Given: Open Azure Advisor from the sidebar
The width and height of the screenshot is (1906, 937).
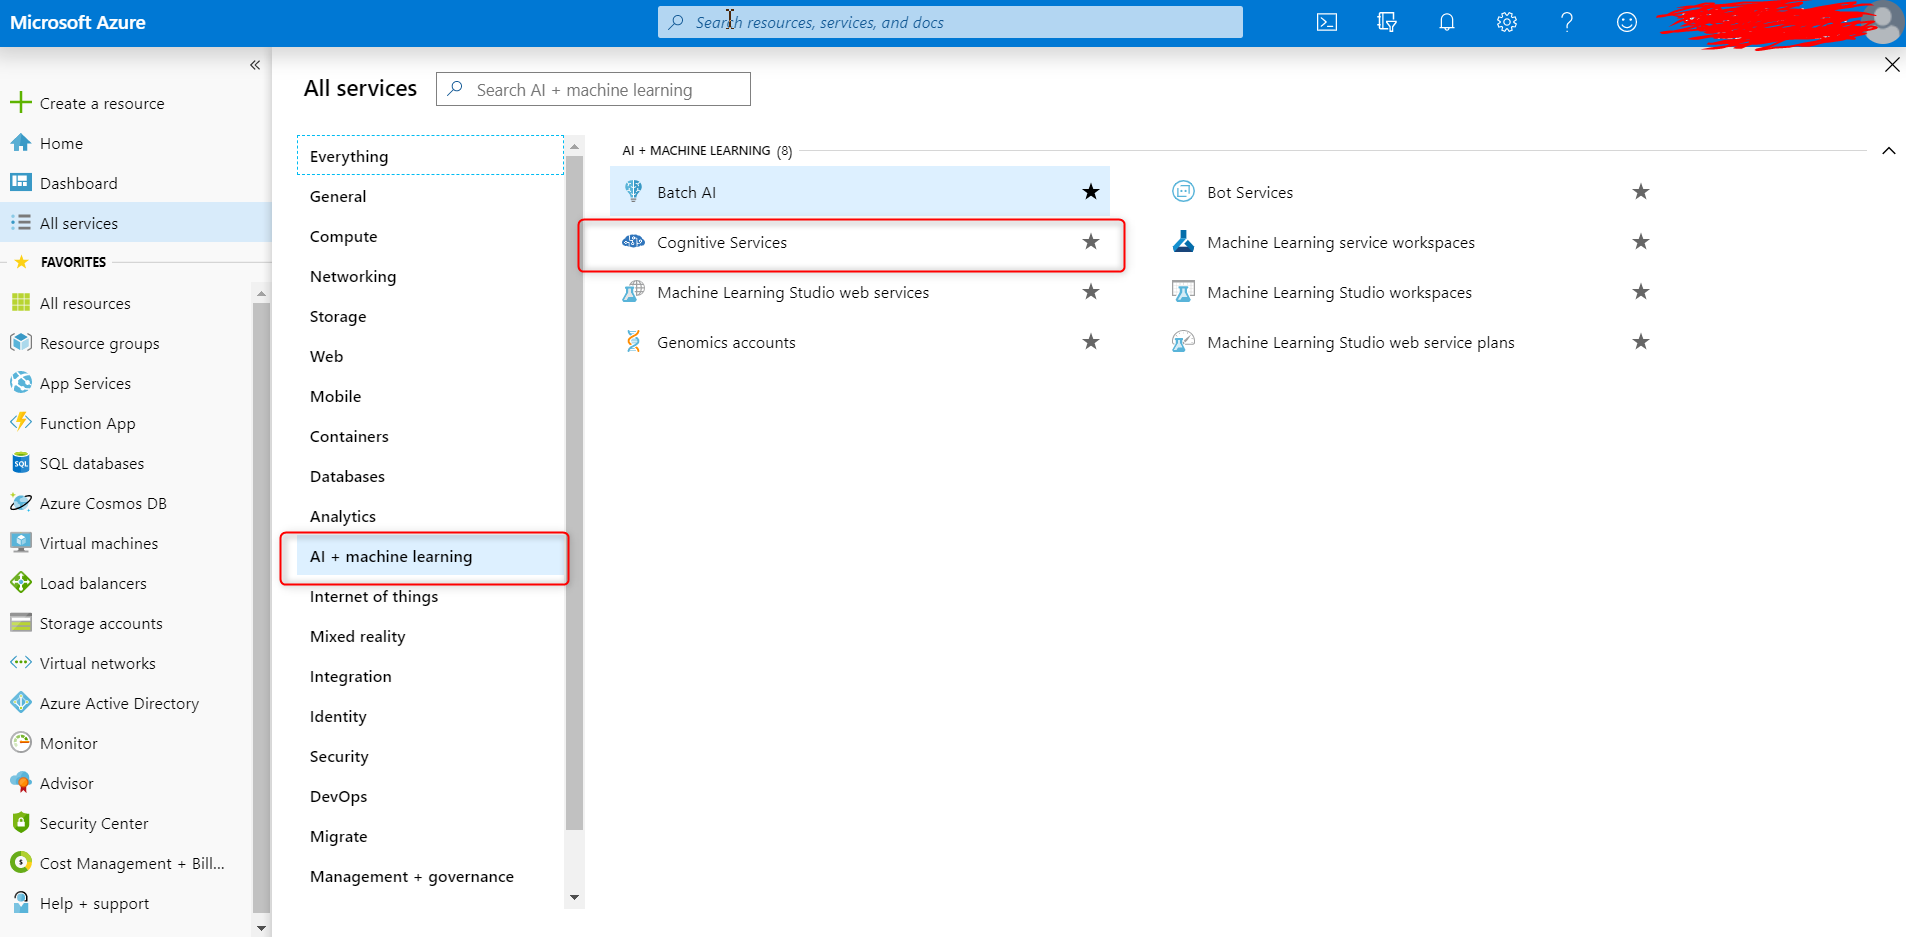Looking at the screenshot, I should pyautogui.click(x=66, y=782).
